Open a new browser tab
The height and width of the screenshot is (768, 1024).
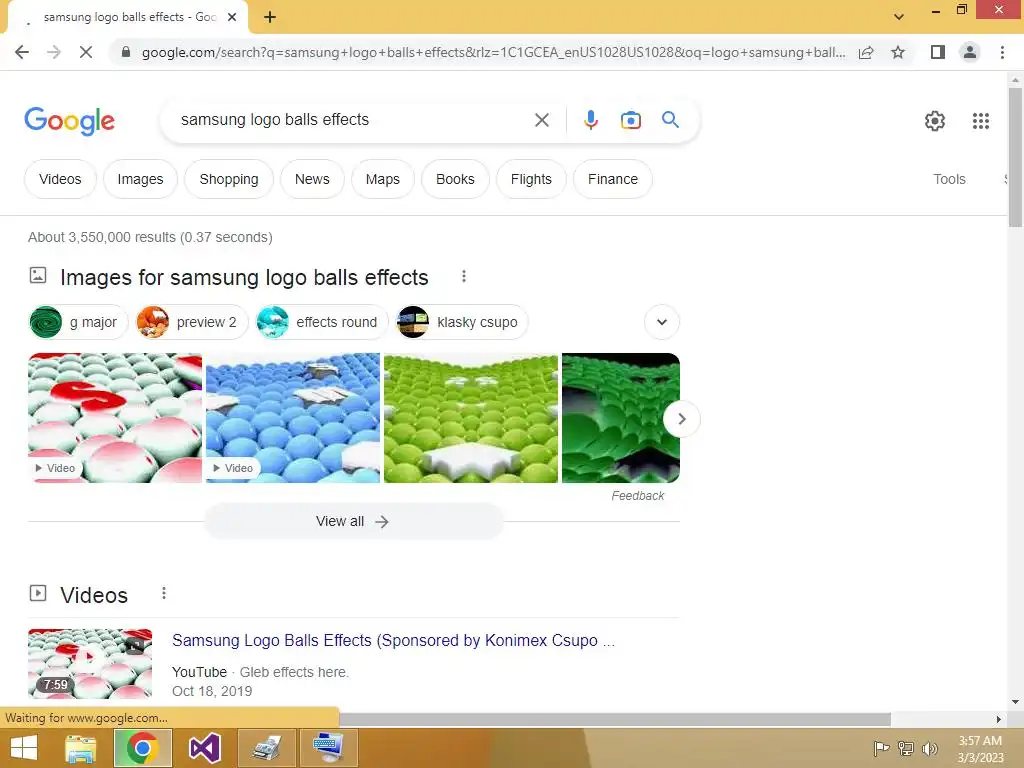(x=270, y=17)
